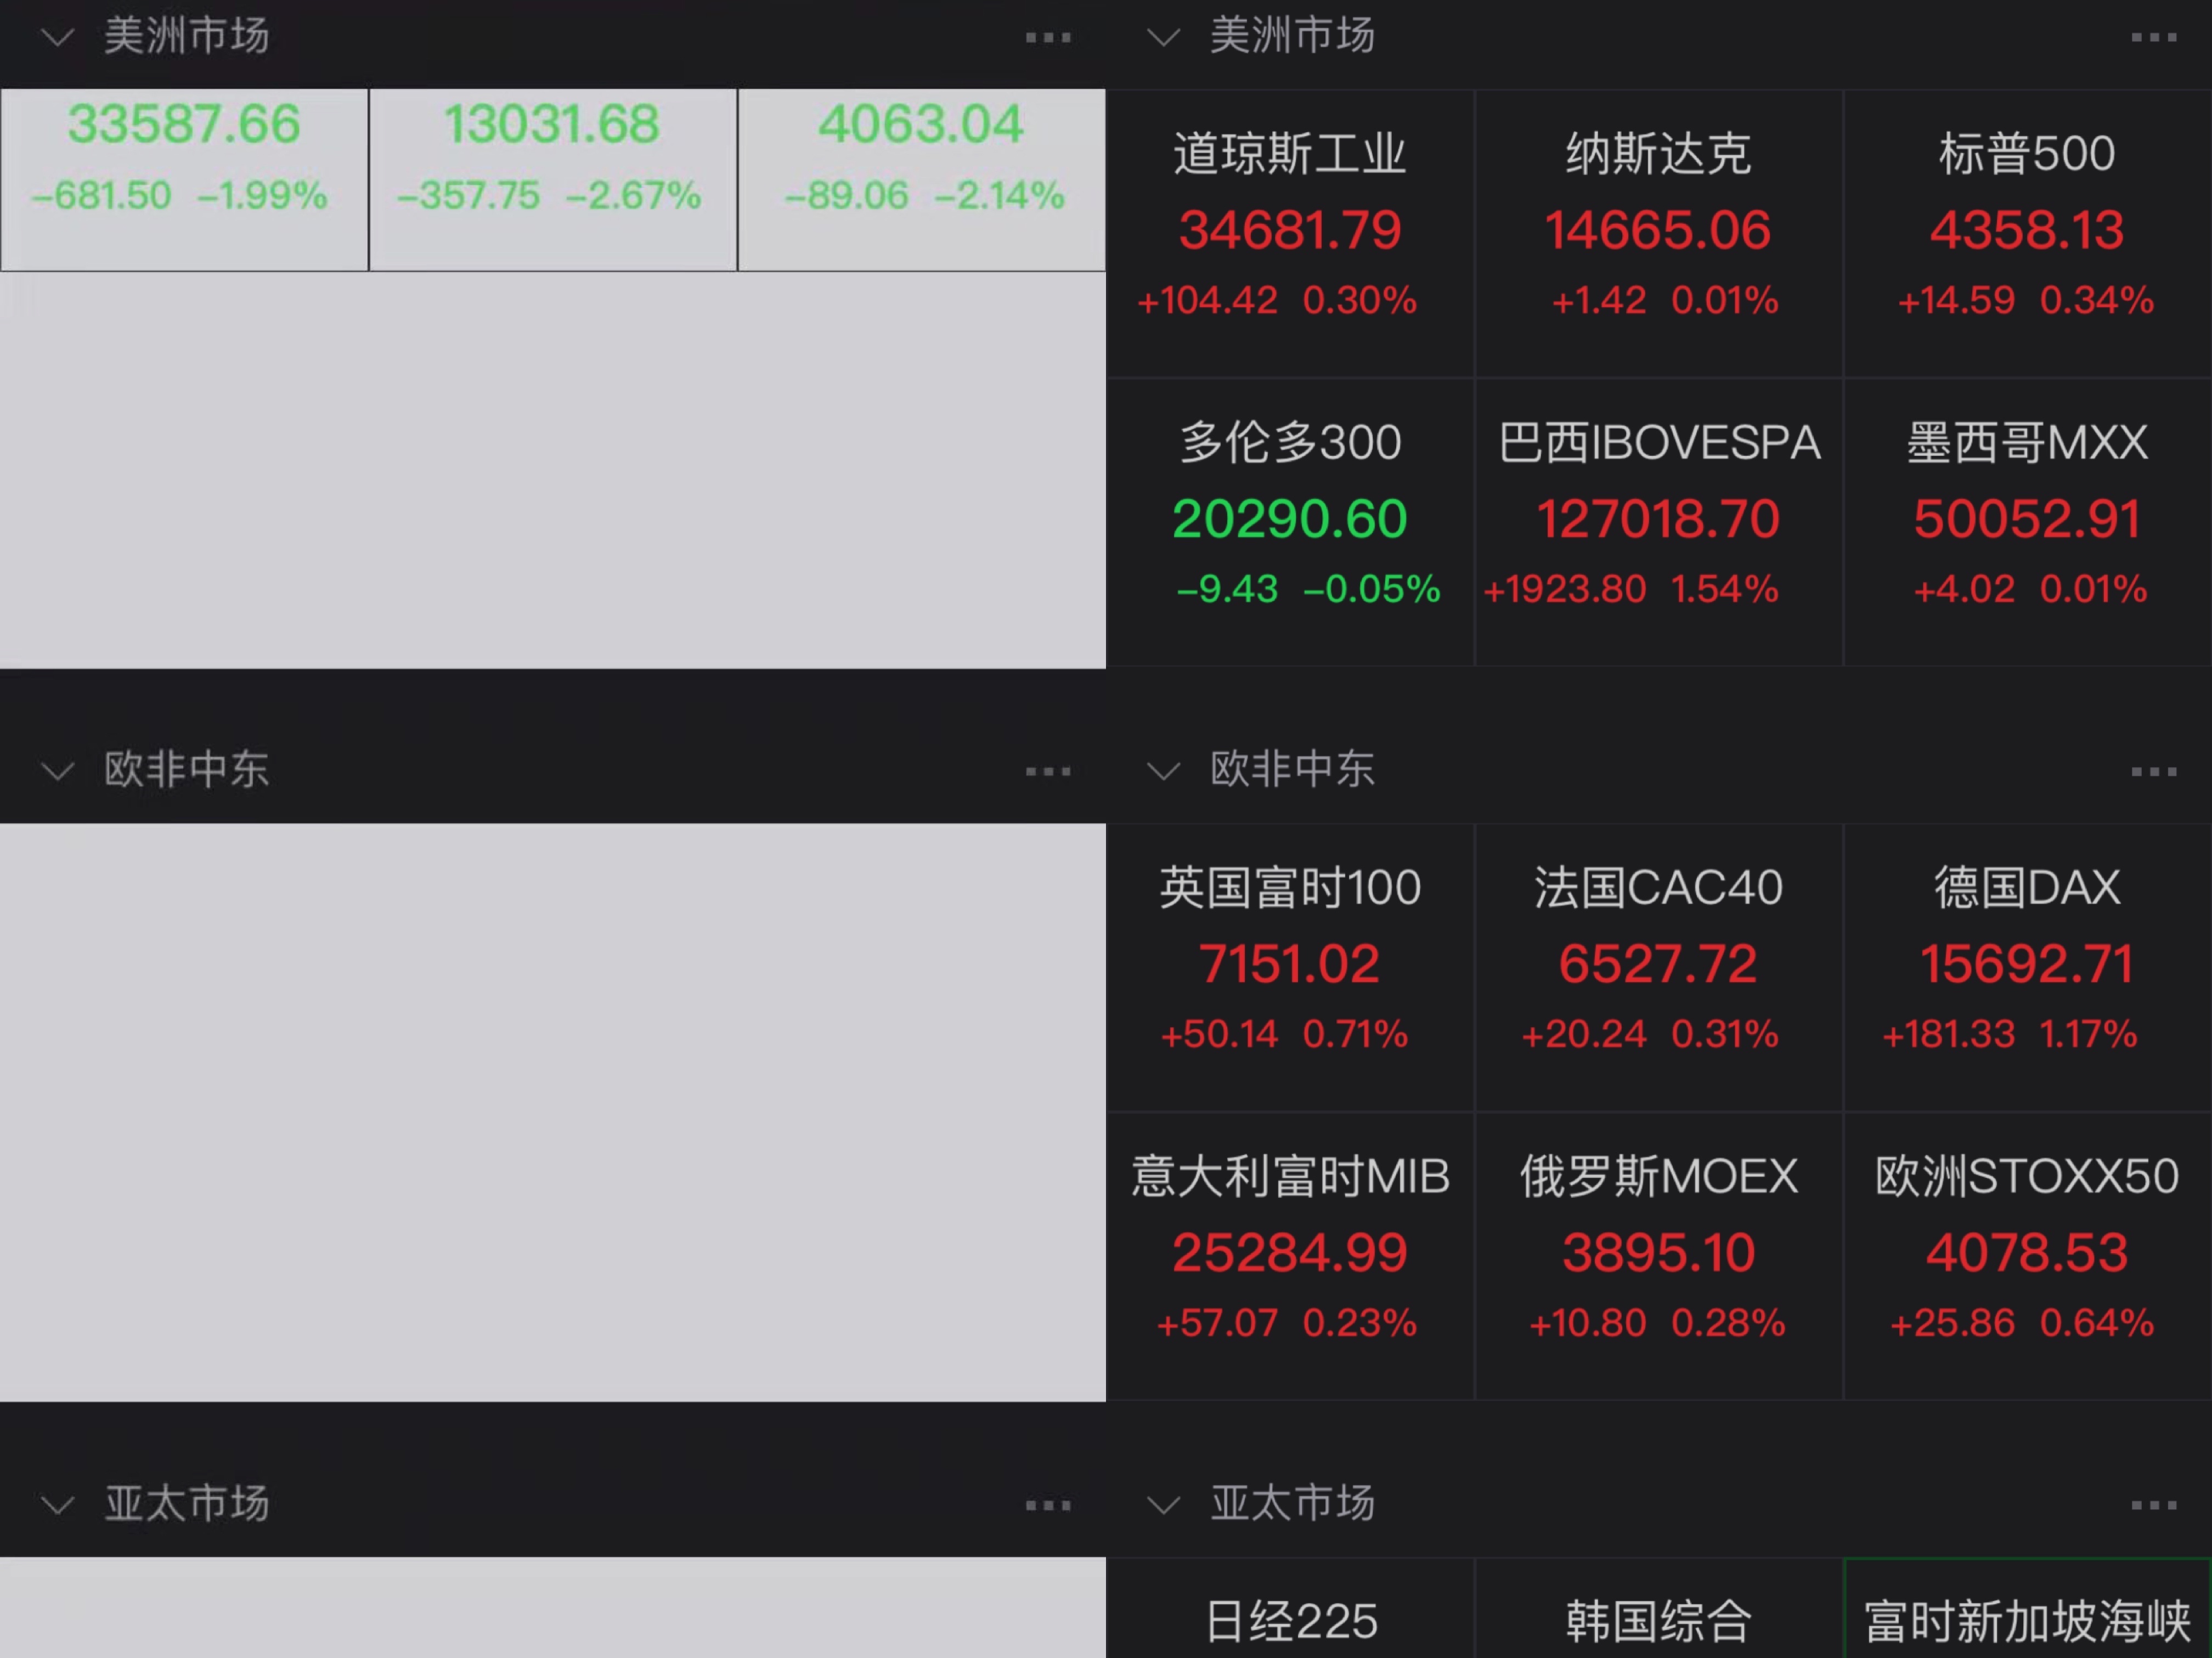
Task: Select the 标普500 index tile
Action: pyautogui.click(x=2027, y=232)
